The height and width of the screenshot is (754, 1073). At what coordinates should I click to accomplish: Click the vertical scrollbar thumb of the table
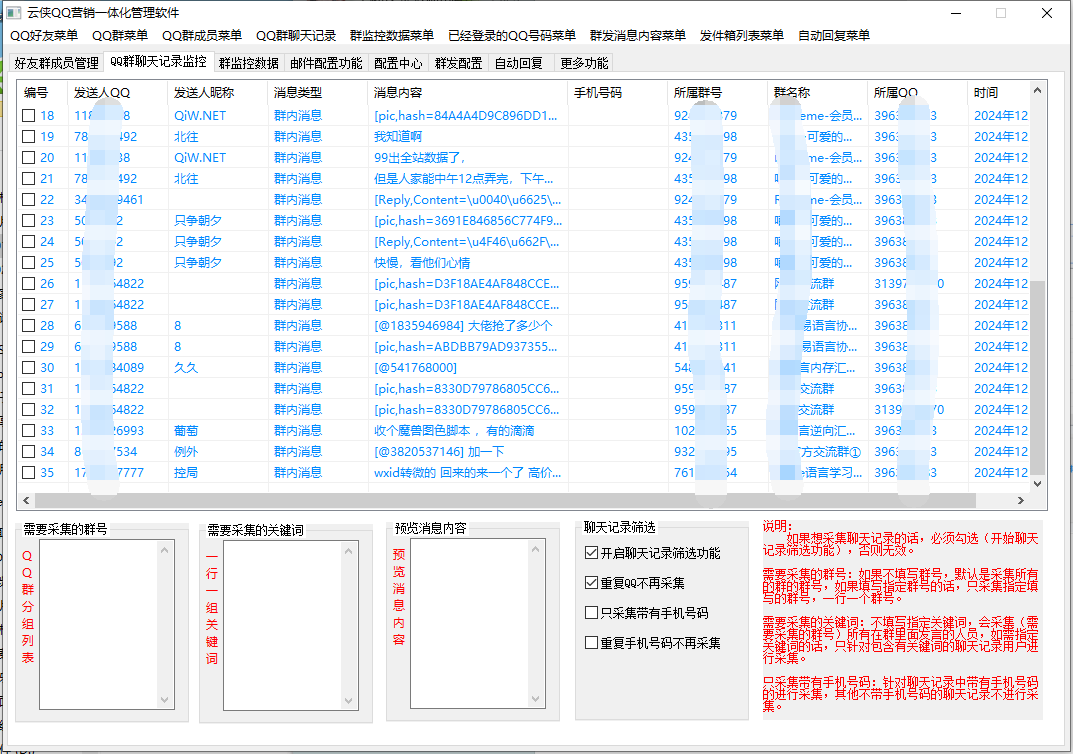pyautogui.click(x=1037, y=376)
